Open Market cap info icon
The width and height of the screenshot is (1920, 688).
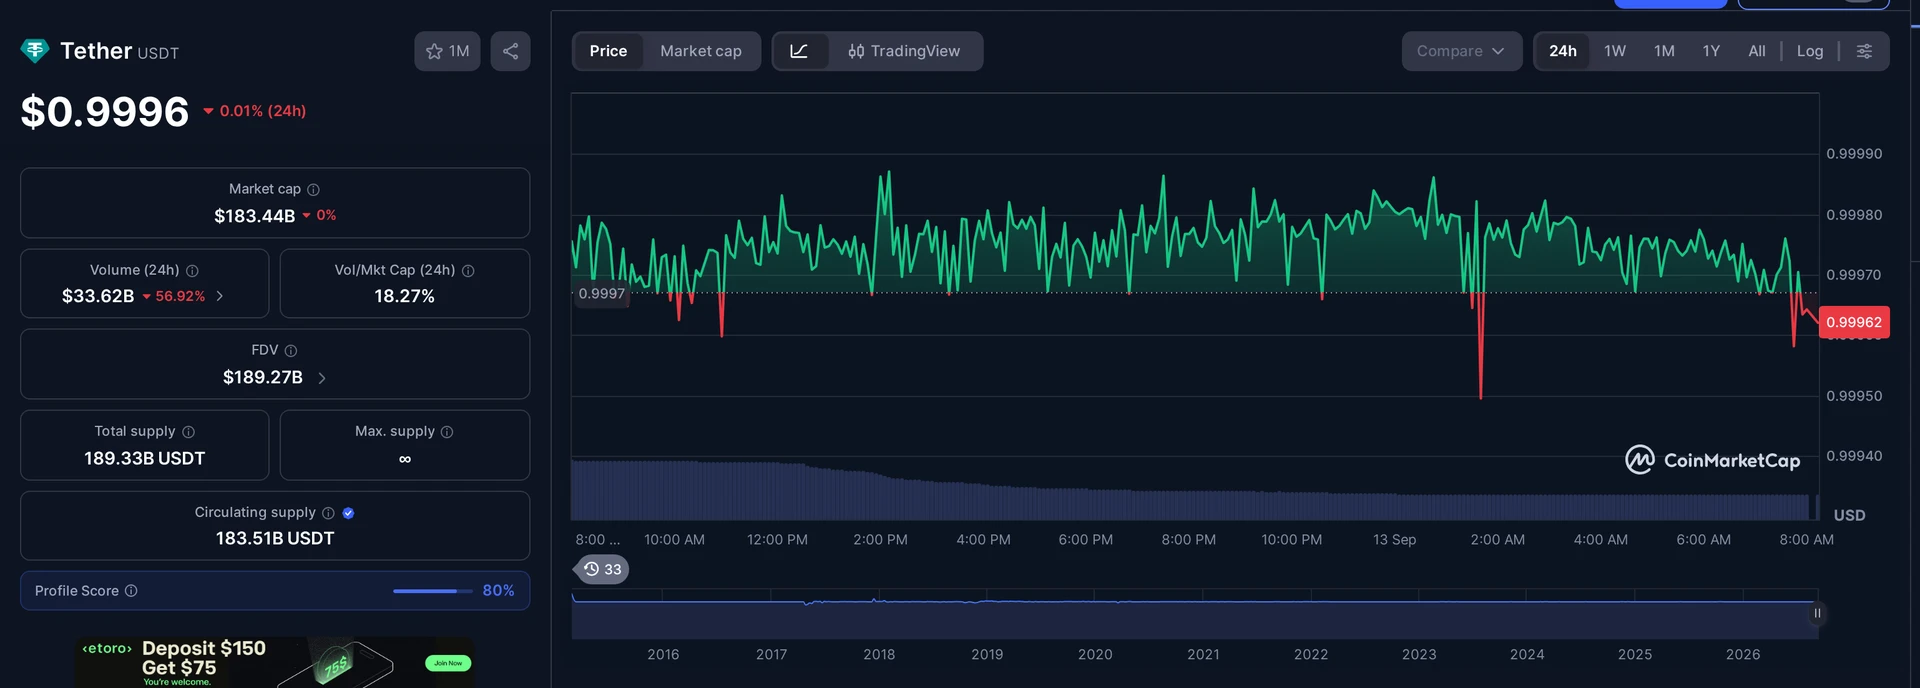[x=313, y=189]
